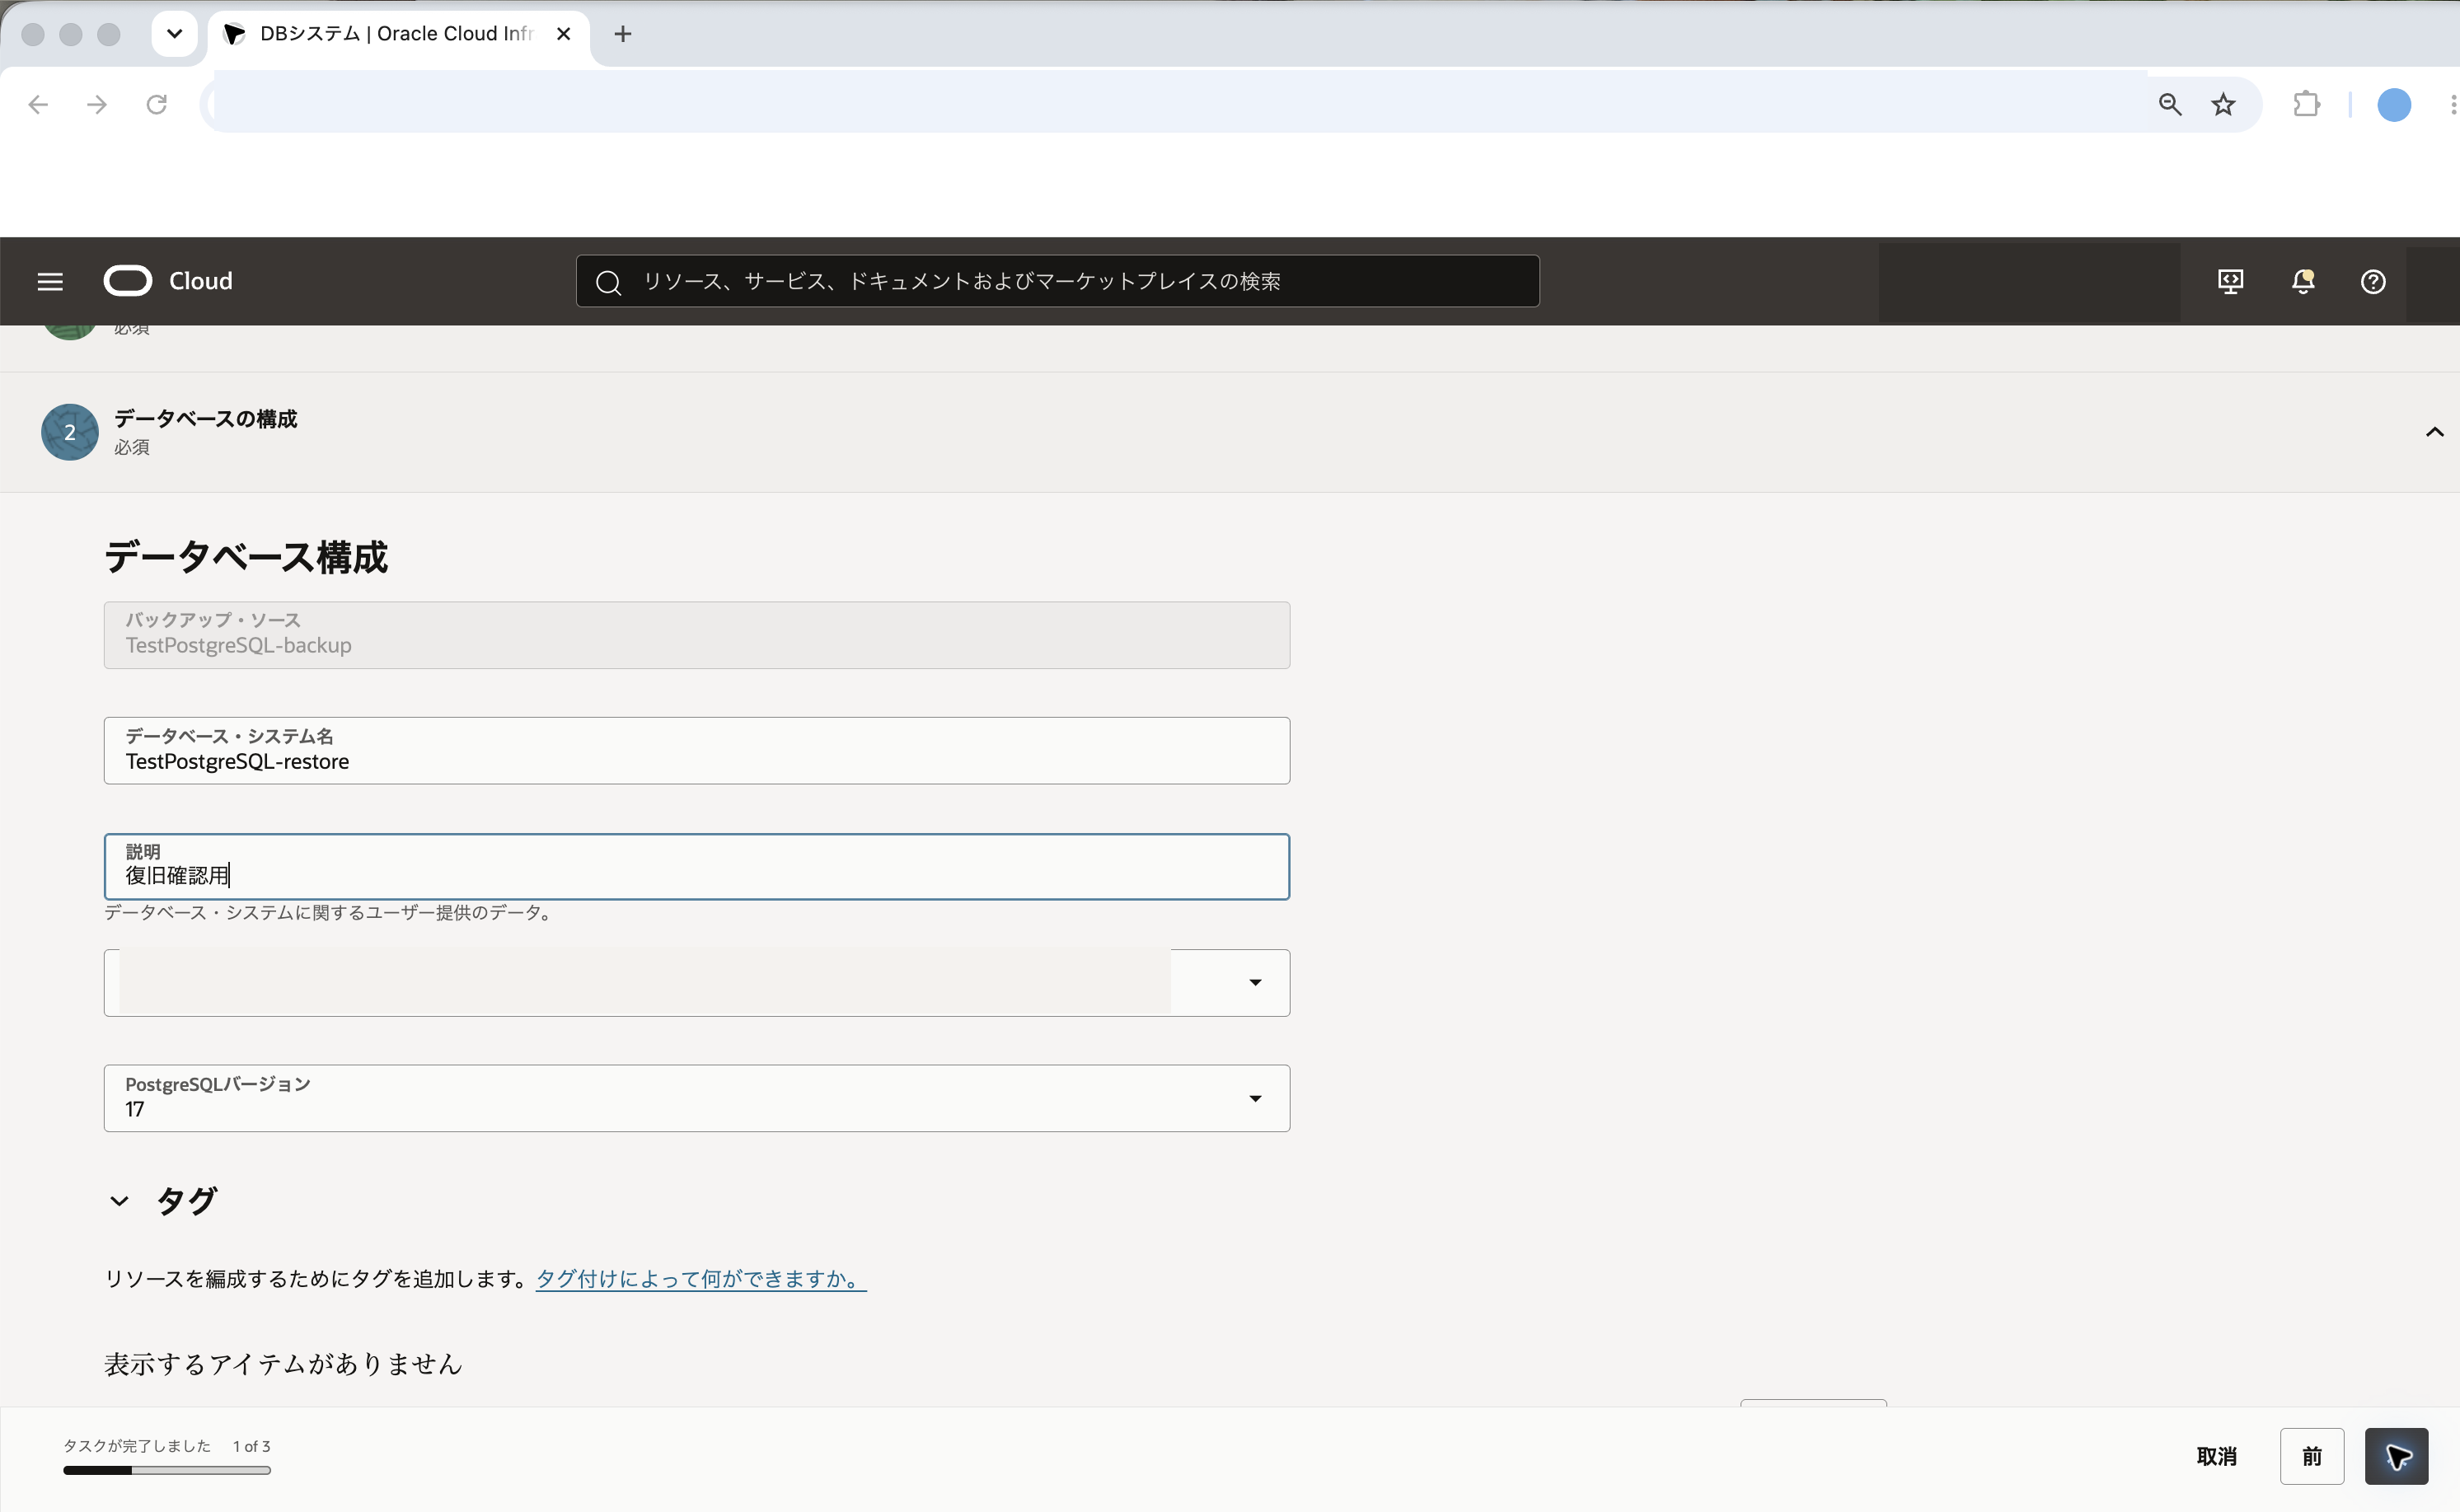Collapse the タグ section
Viewport: 2460px width, 1512px height.
pyautogui.click(x=119, y=1201)
